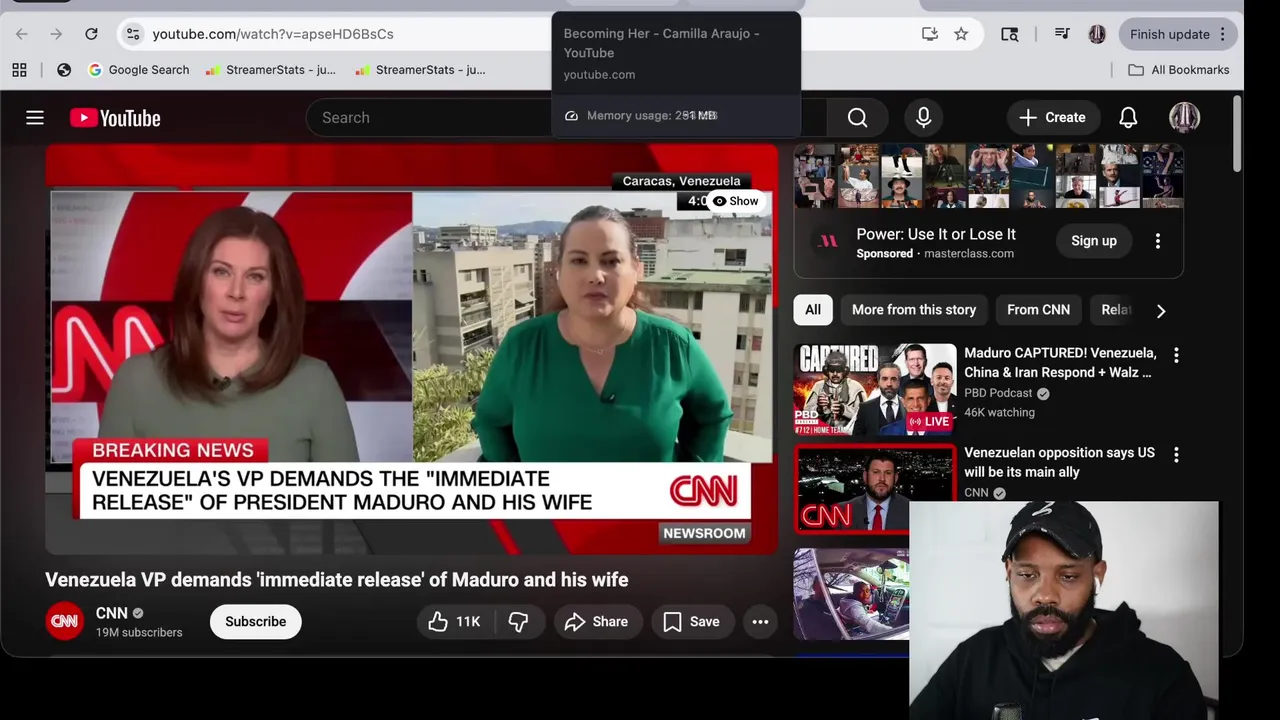Open MasterClass ad options three-dot menu
This screenshot has height=720, width=1280.
[x=1158, y=241]
